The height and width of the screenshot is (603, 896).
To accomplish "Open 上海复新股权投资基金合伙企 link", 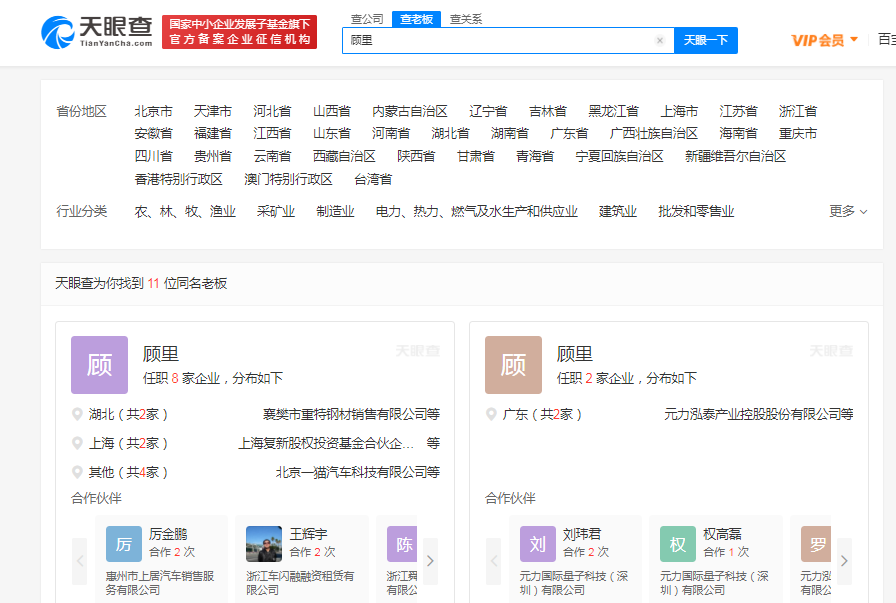I will coord(326,443).
